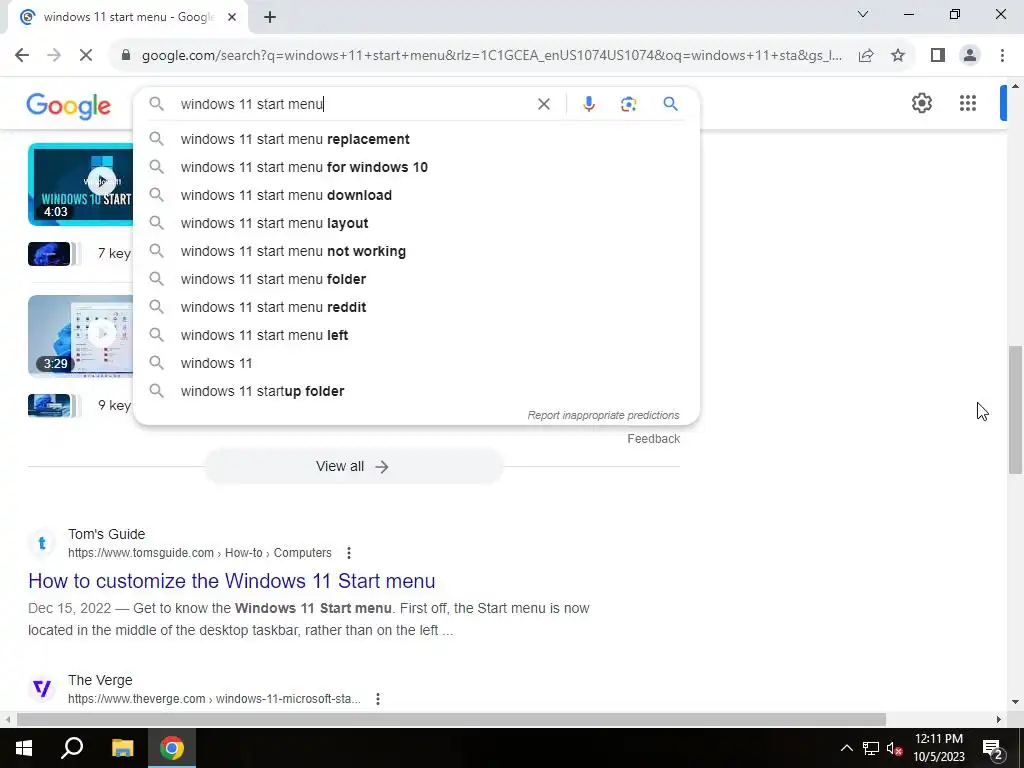
Task: Start voice search with the microphone icon
Action: click(x=588, y=104)
